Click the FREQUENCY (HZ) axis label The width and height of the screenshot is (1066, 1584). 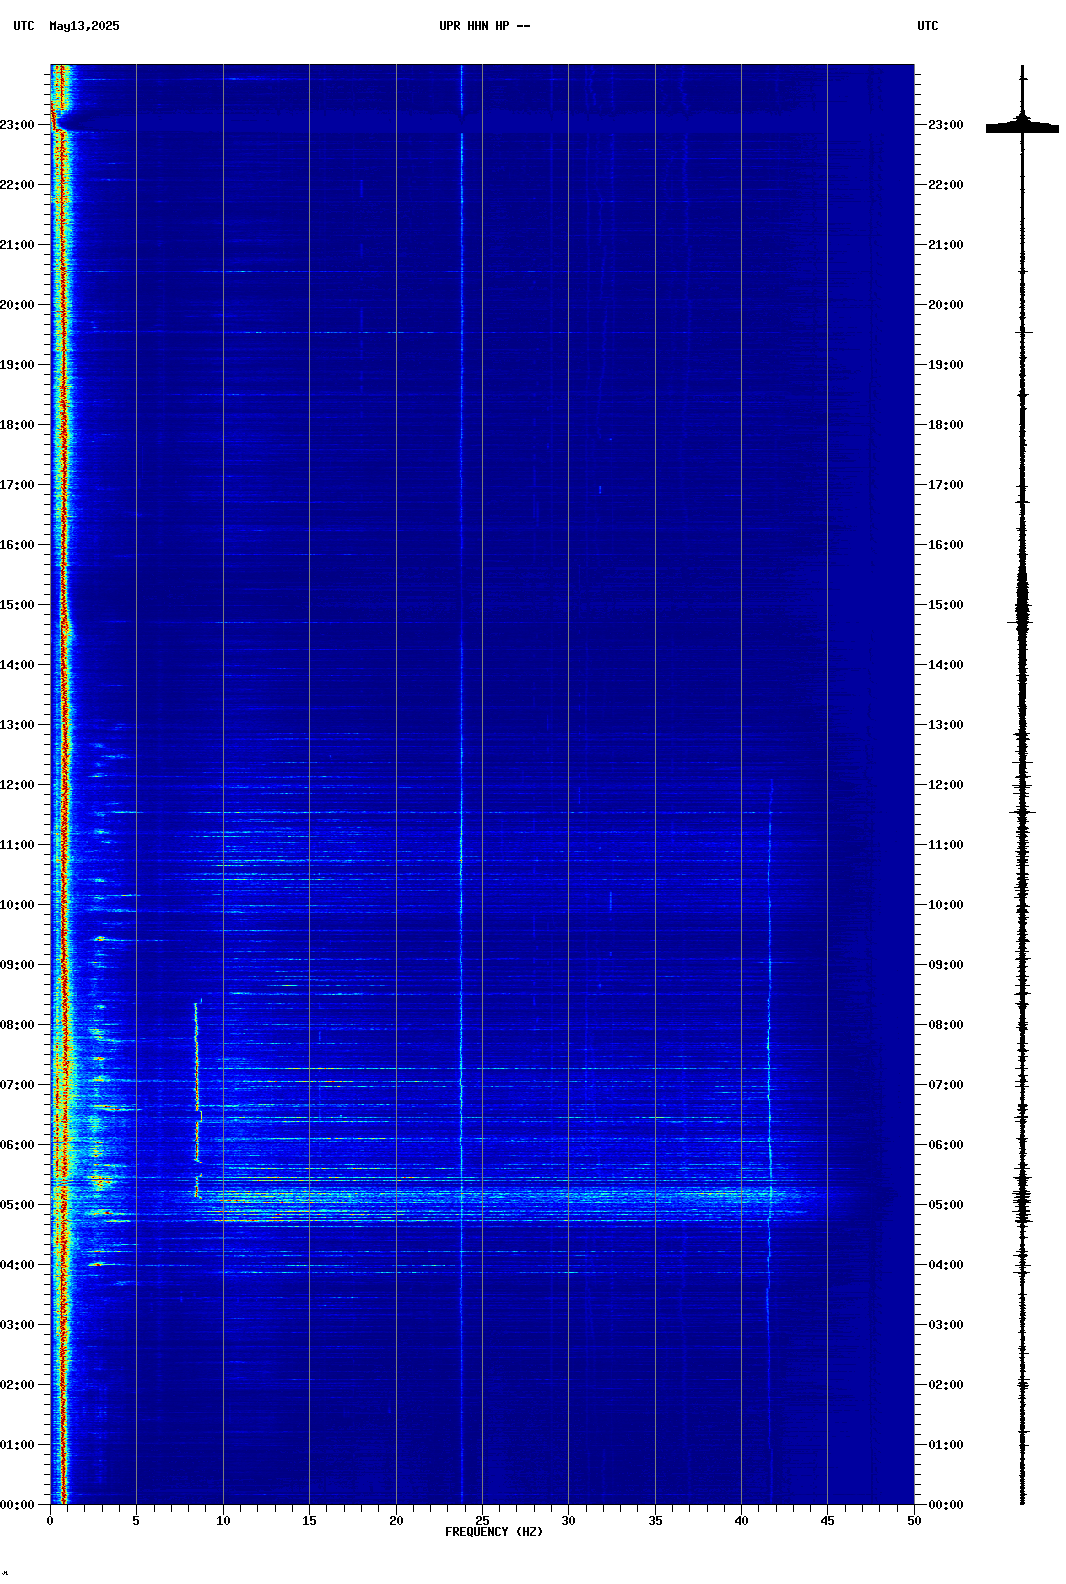pyautogui.click(x=494, y=1532)
